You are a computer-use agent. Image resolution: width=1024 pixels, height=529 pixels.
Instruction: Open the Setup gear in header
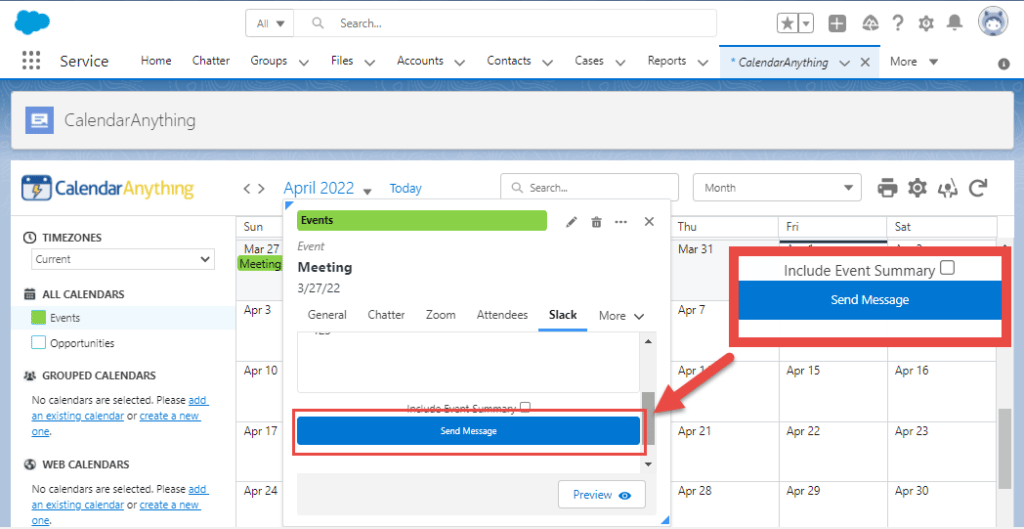[x=926, y=24]
